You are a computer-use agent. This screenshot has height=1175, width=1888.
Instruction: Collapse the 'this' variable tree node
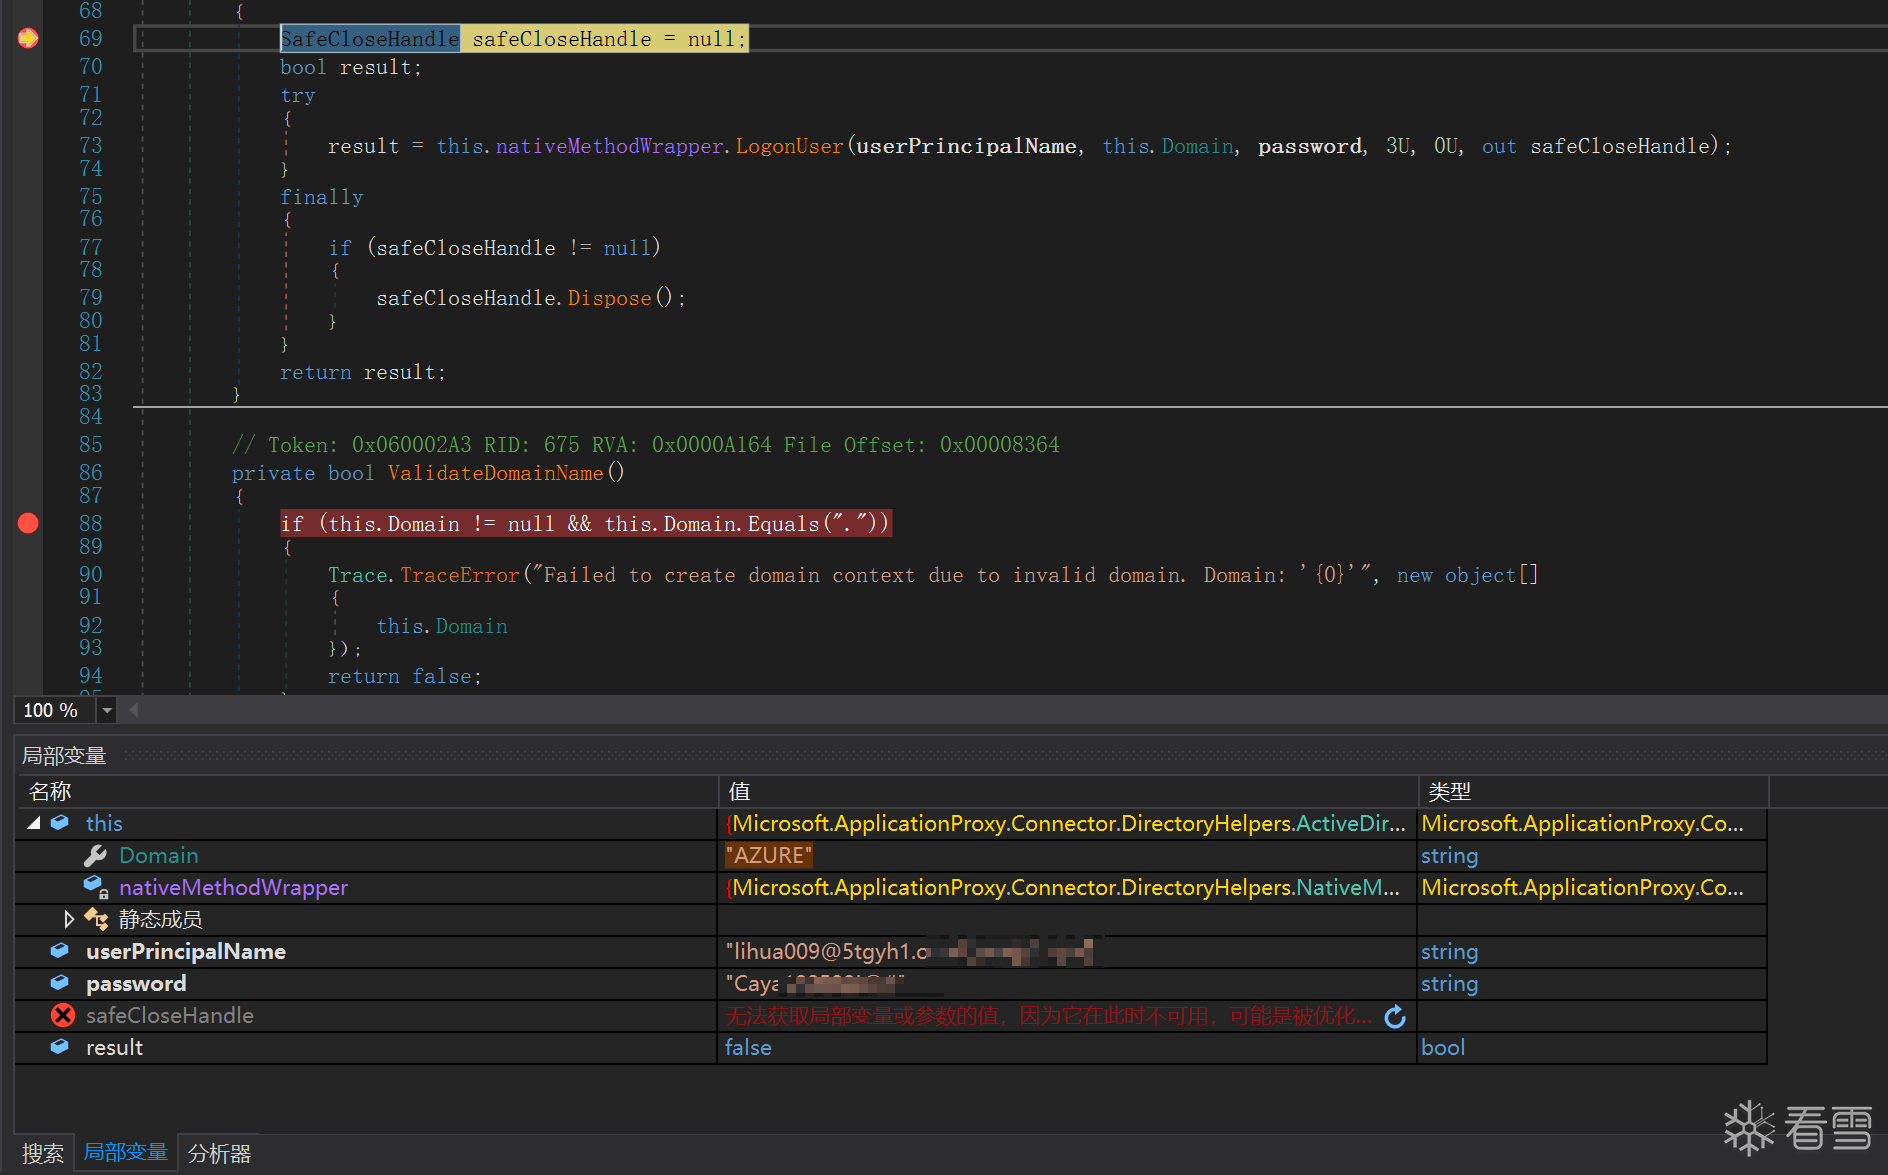point(34,823)
